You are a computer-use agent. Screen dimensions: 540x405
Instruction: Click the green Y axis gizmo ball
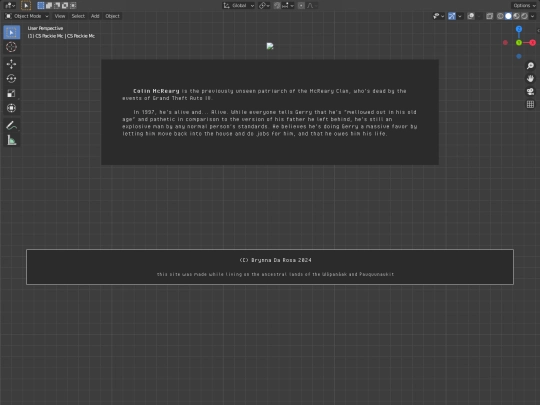(519, 43)
